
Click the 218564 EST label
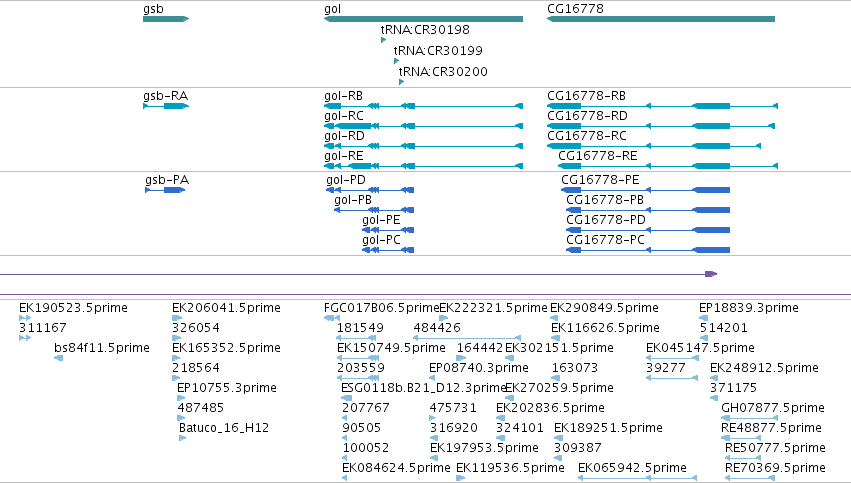tap(196, 368)
